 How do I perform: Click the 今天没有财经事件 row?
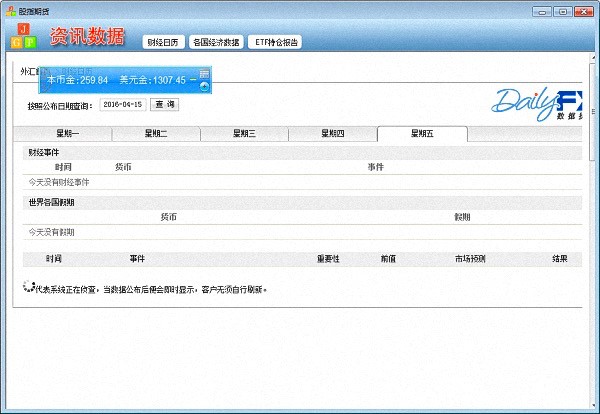[x=302, y=182]
